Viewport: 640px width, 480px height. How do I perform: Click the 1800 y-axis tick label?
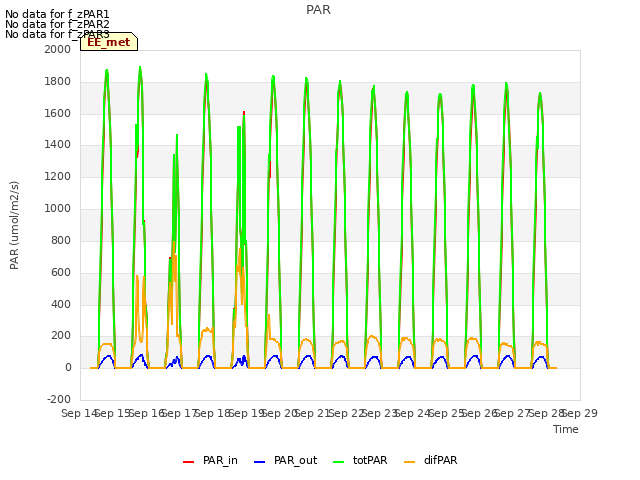58,82
